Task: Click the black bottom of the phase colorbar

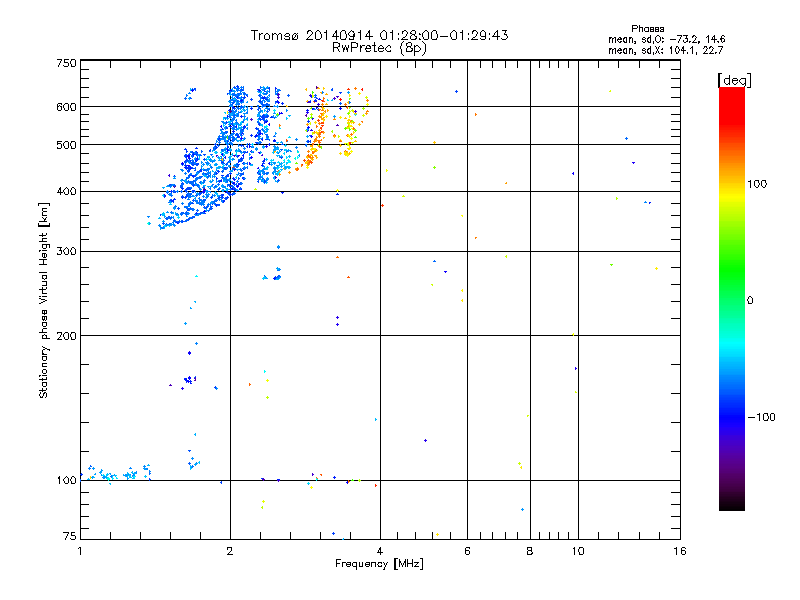Action: [x=732, y=503]
